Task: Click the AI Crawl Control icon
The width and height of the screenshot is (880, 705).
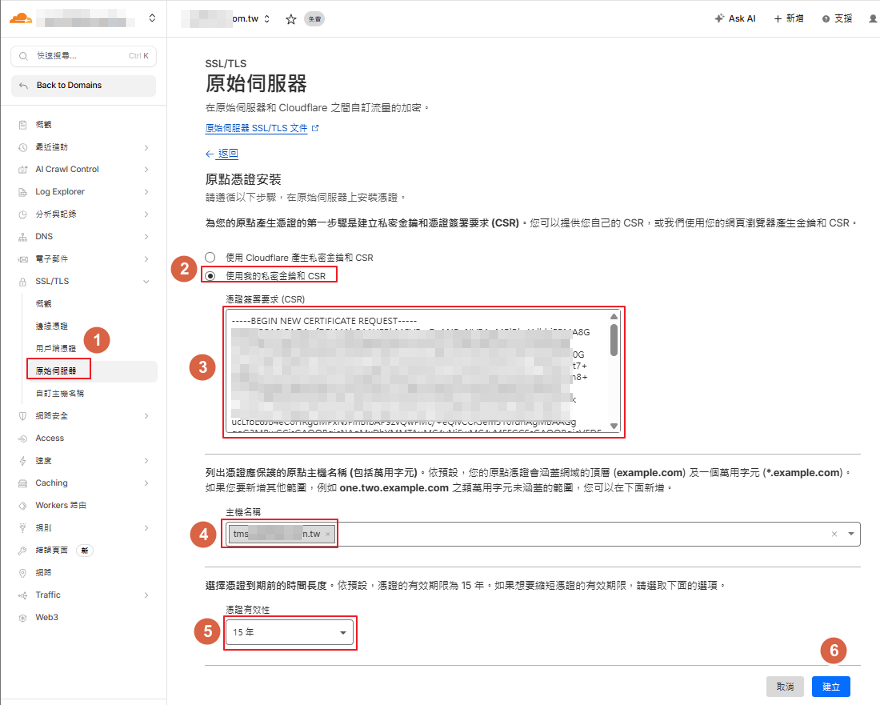Action: 22,170
